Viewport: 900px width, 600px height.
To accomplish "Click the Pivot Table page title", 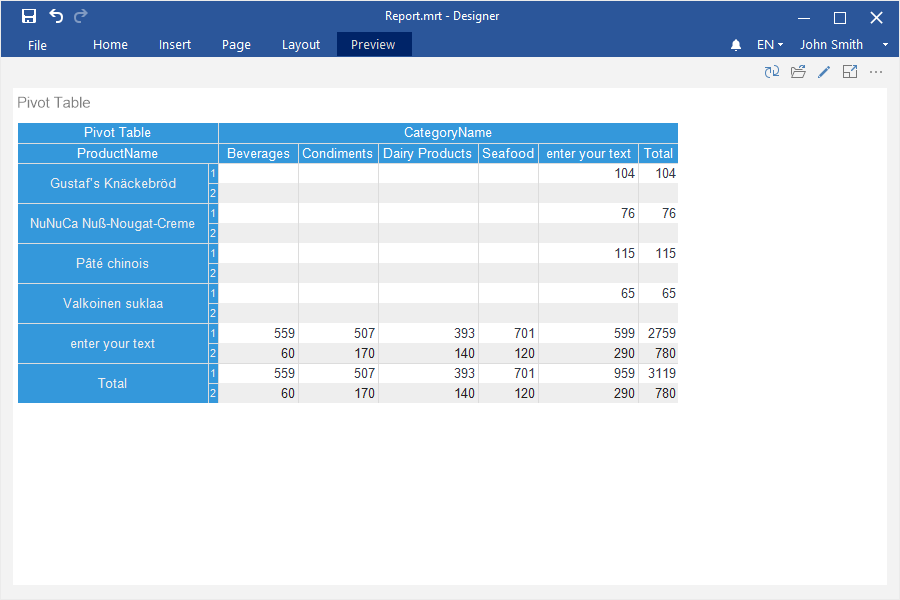I will 54,103.
